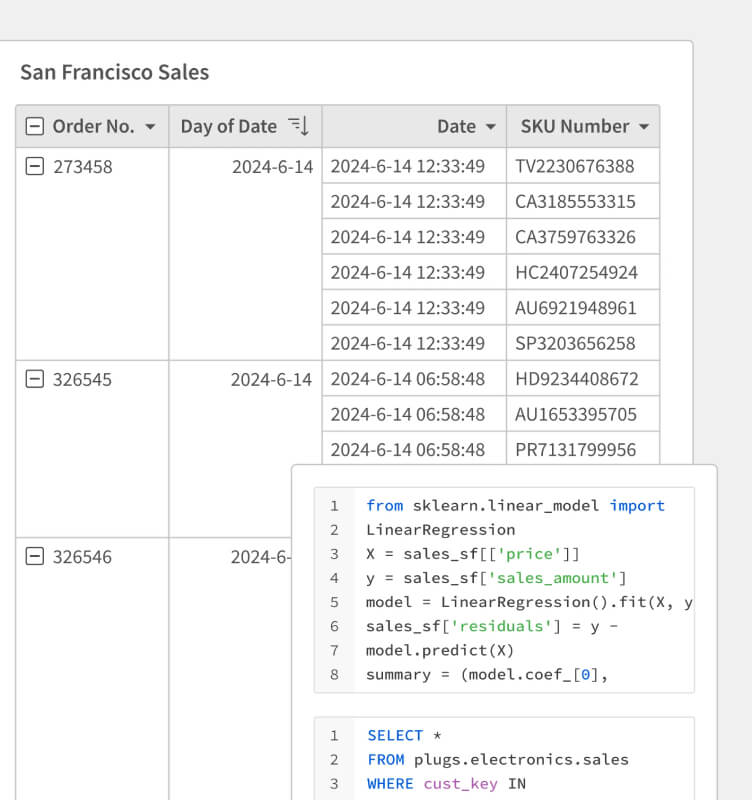
Task: Collapse order 326545 group
Action: click(35, 379)
